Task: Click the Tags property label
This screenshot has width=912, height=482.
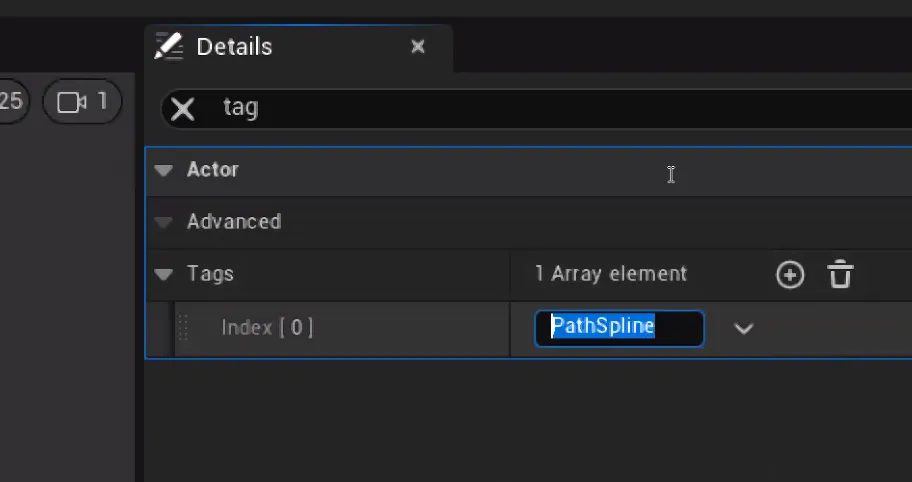Action: [210, 274]
